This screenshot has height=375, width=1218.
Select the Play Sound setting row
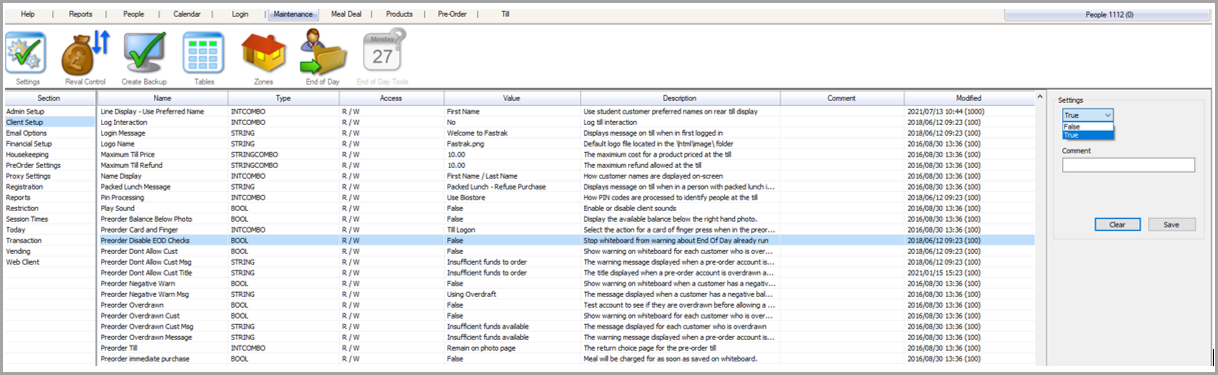(565, 208)
